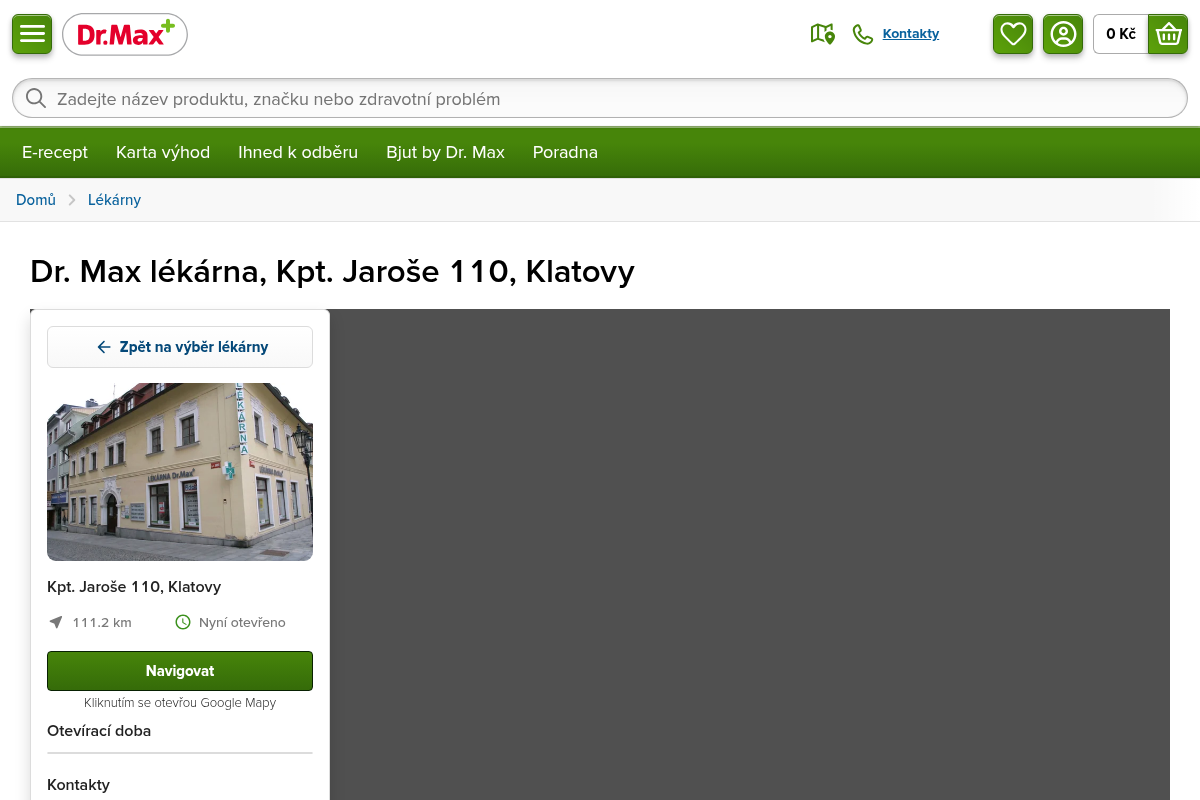Go to Domů breadcrumb
1200x800 pixels.
point(36,200)
